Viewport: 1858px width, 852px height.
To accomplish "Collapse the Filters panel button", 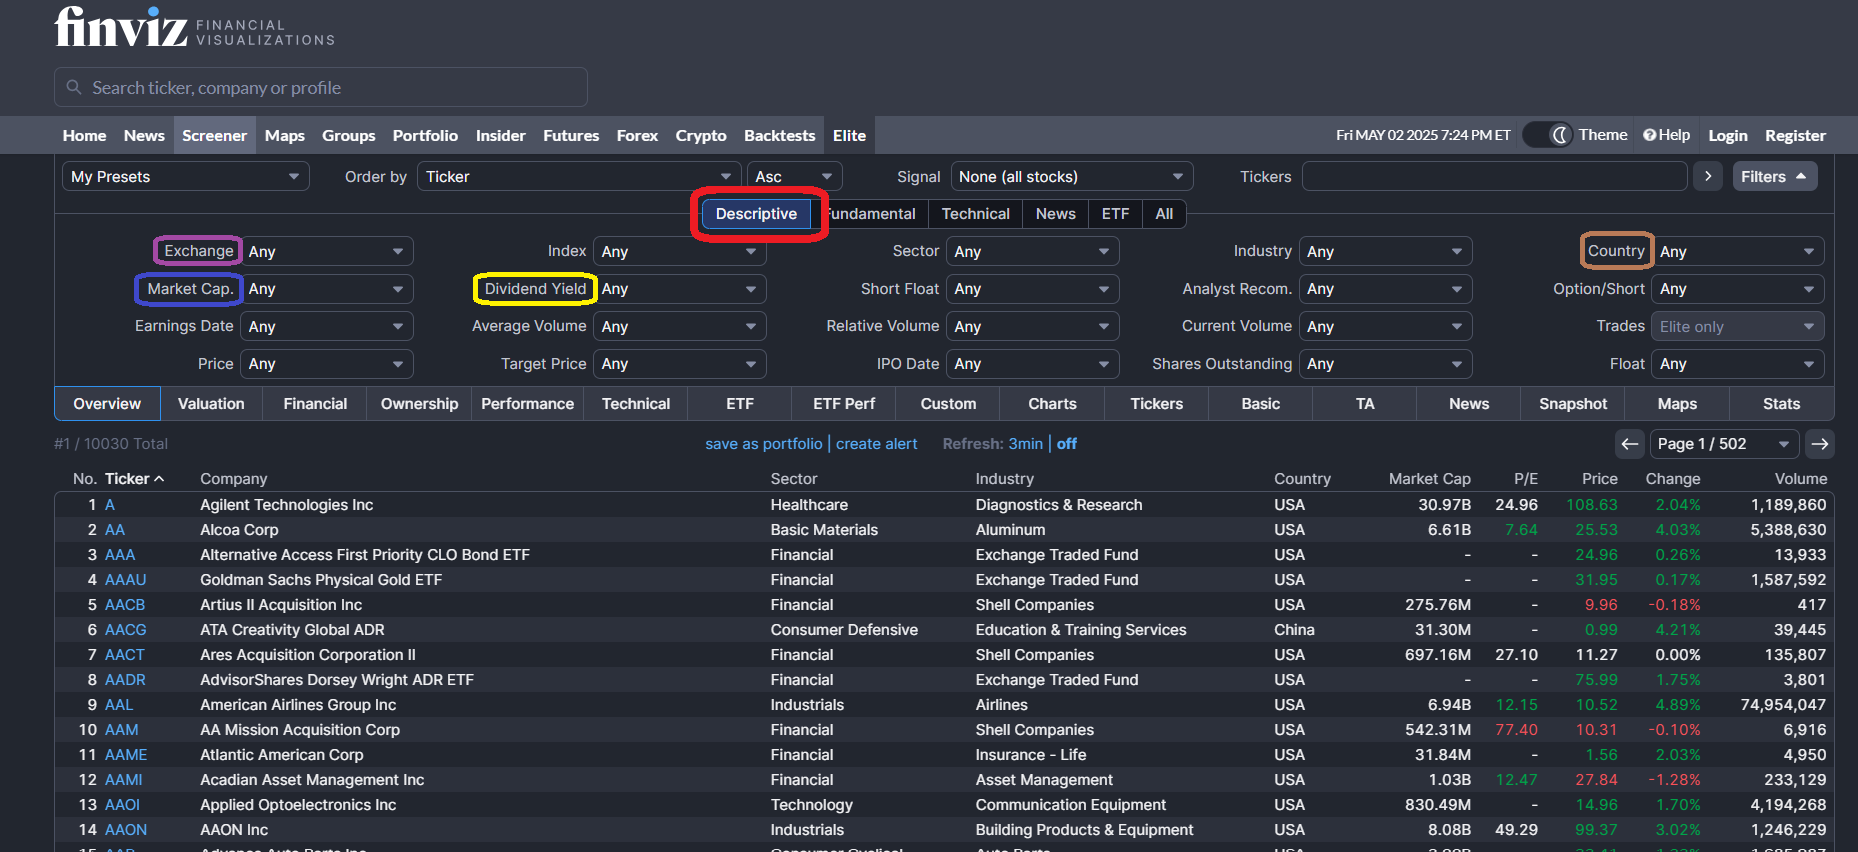I will point(1774,176).
